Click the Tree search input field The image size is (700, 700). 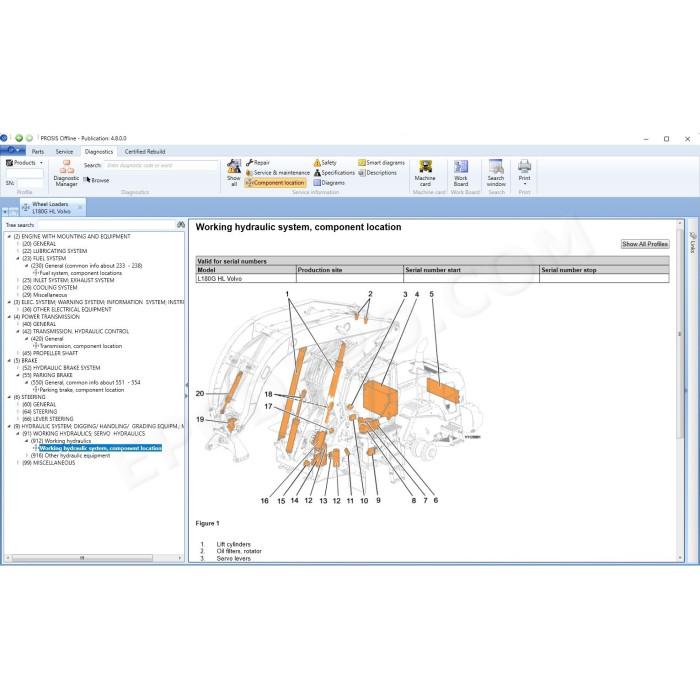(x=106, y=225)
